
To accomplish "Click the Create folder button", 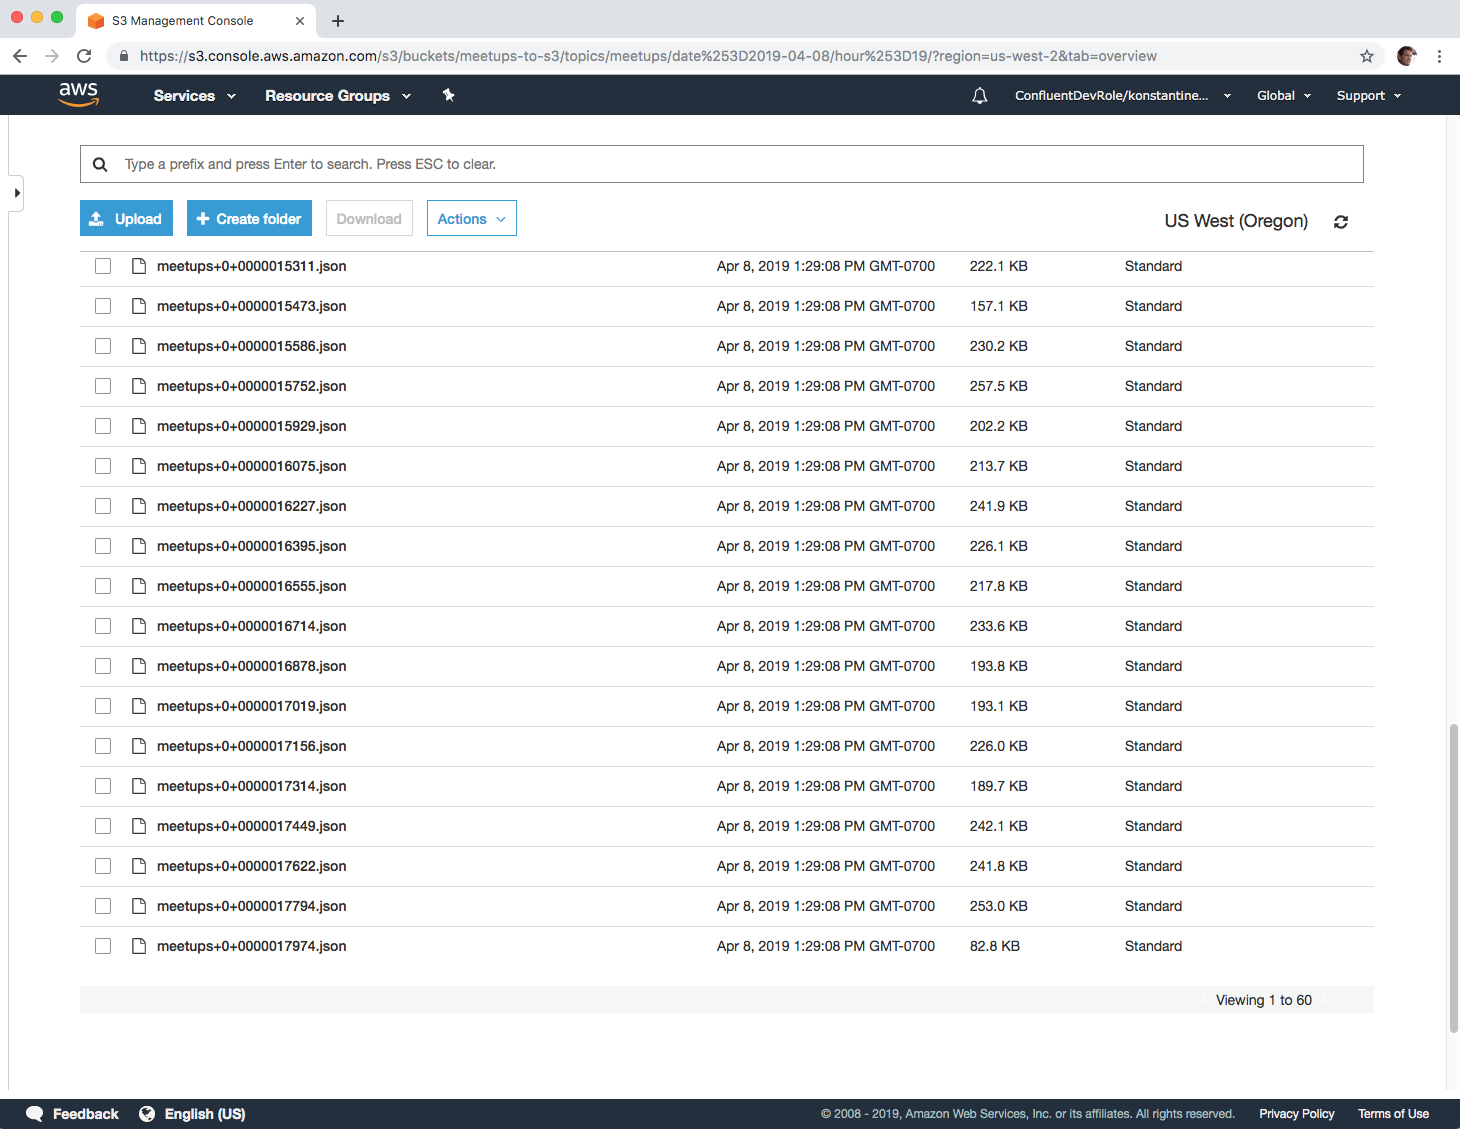I will (x=249, y=219).
